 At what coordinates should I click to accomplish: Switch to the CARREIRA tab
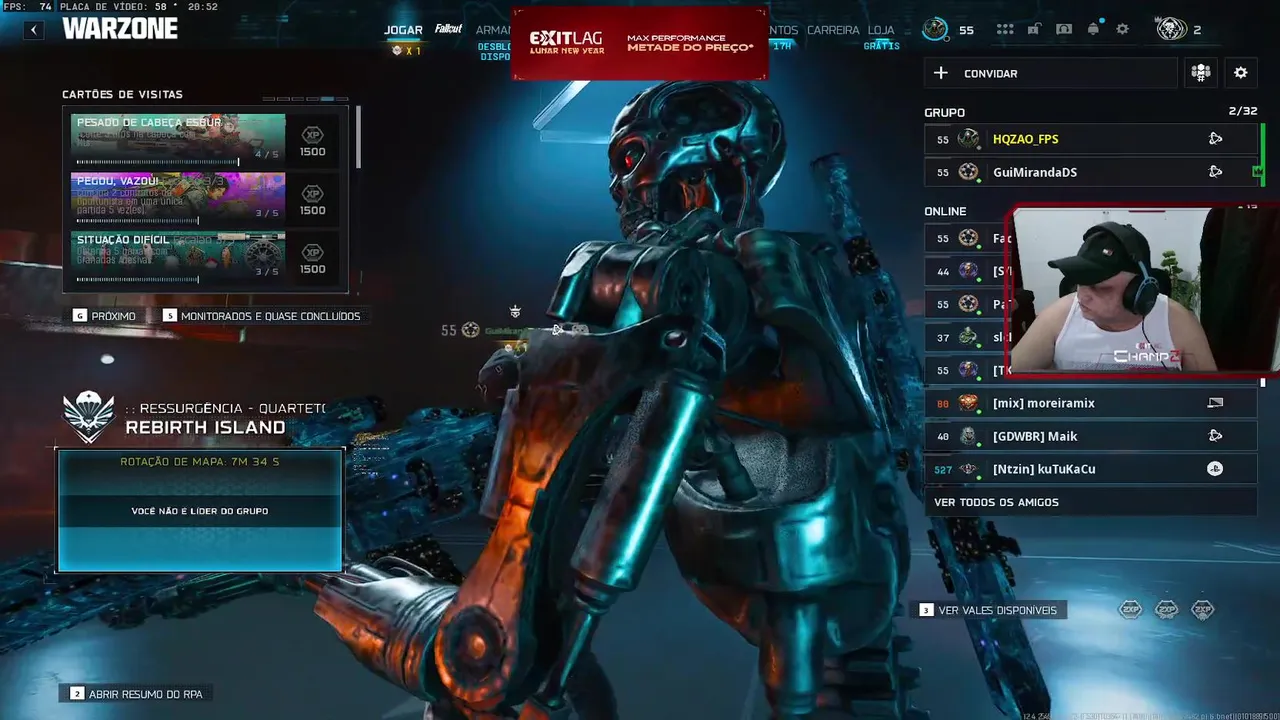tap(833, 30)
